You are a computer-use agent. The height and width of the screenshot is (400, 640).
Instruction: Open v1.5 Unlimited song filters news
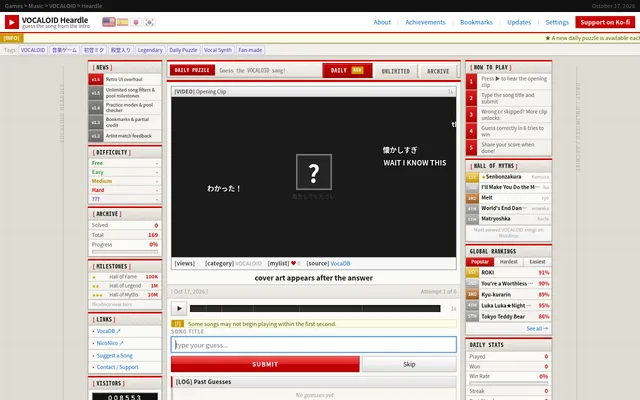[x=125, y=93]
